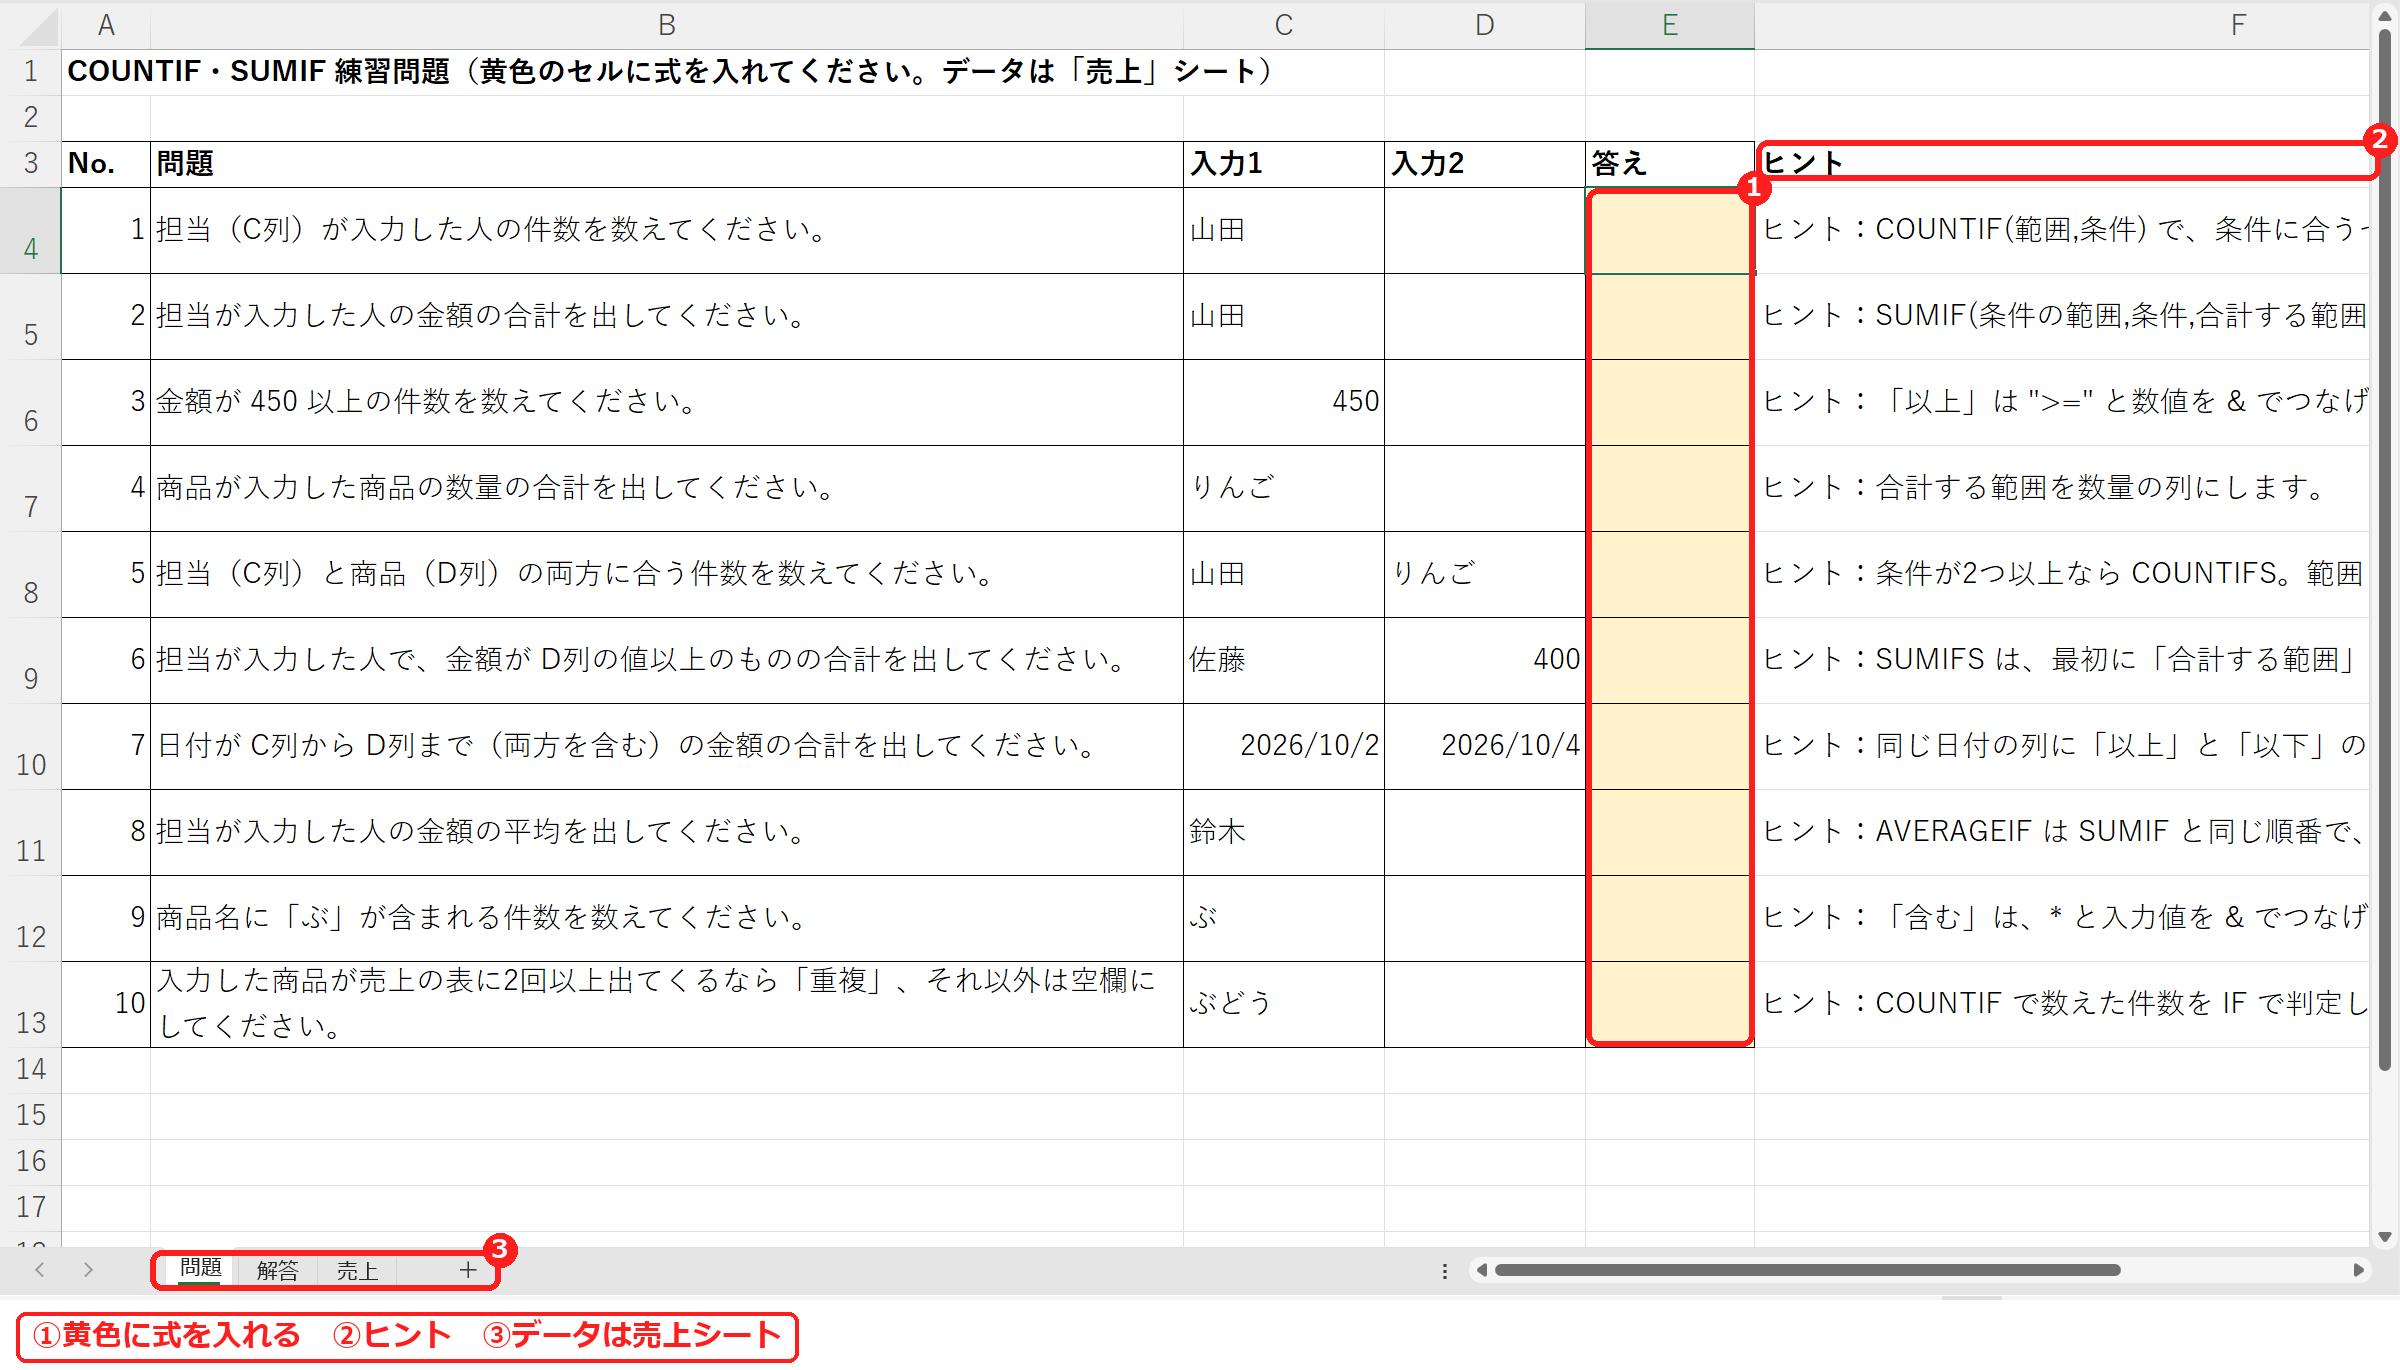Click the 問題 column header cell

pyautogui.click(x=666, y=164)
